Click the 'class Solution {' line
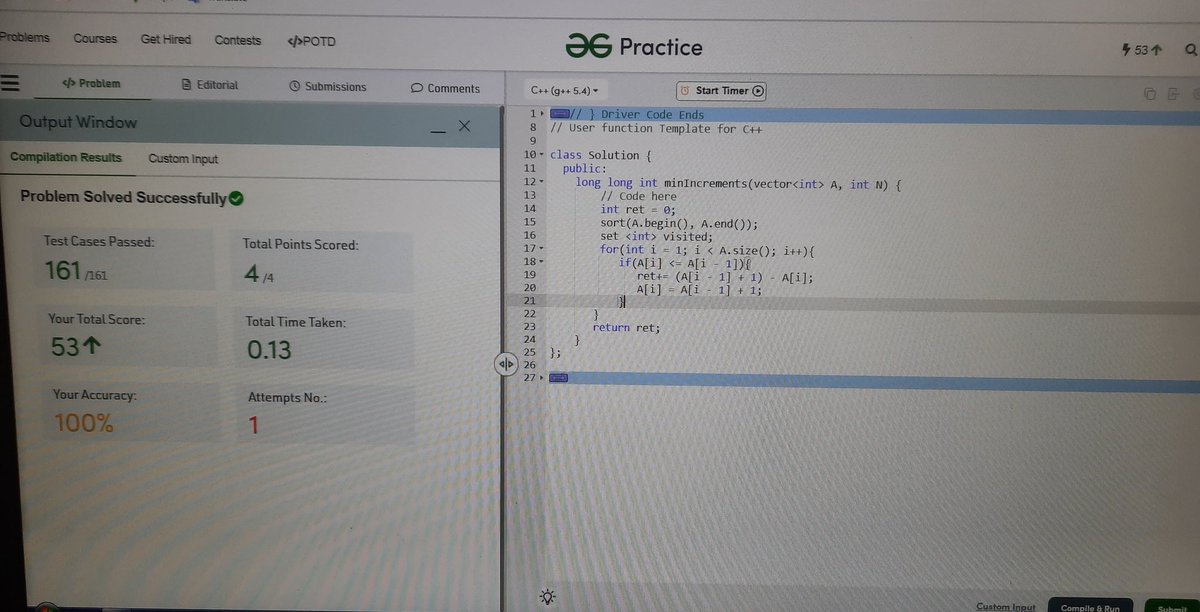1200x612 pixels. 601,155
